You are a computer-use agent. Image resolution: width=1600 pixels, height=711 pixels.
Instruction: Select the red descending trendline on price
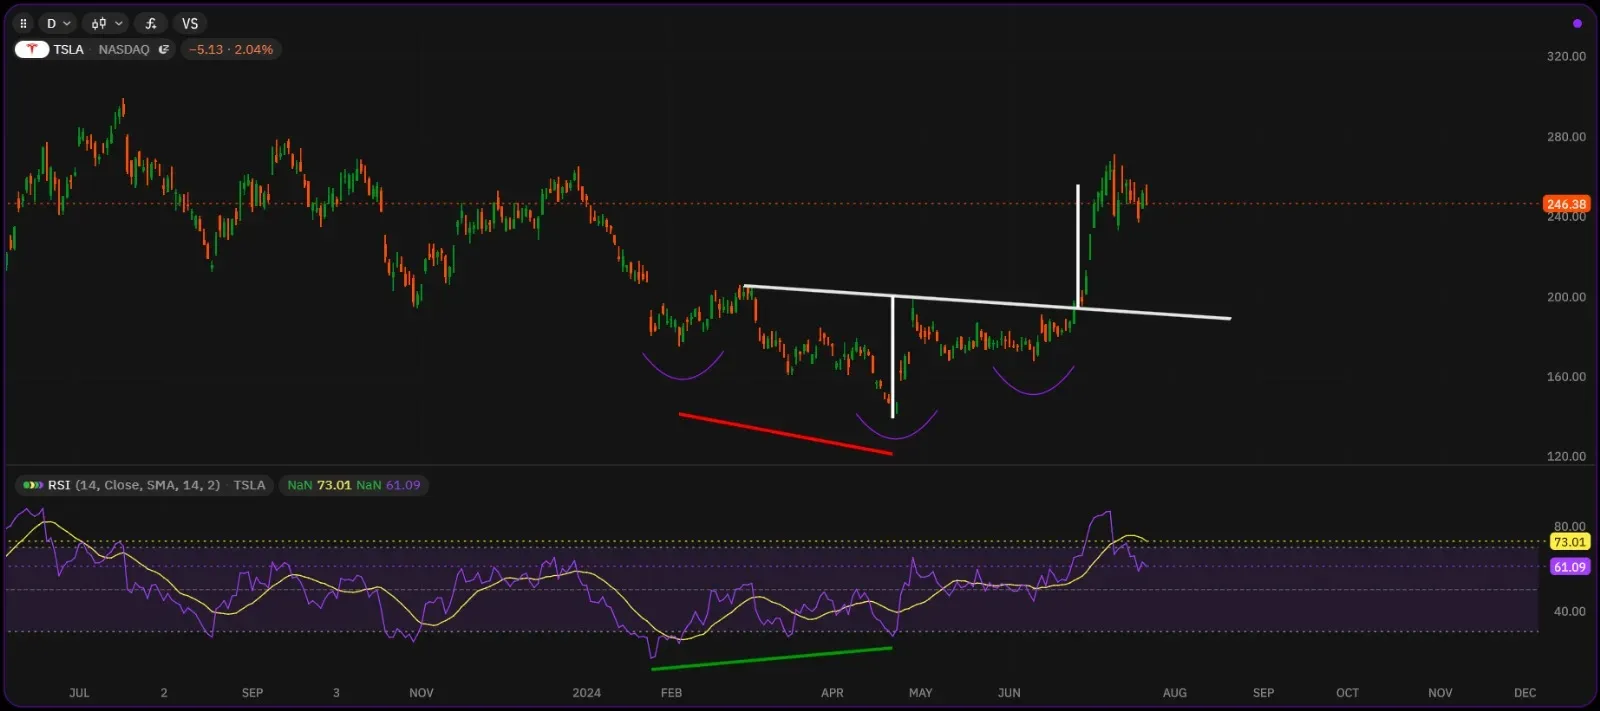[x=785, y=434]
